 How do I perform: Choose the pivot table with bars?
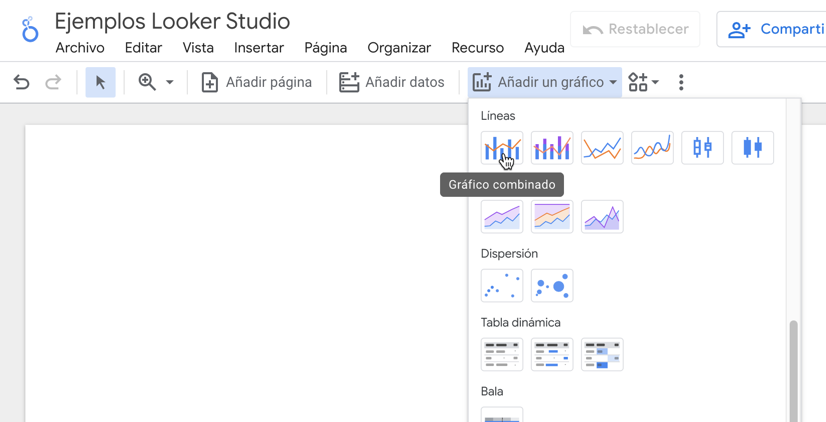click(x=552, y=355)
